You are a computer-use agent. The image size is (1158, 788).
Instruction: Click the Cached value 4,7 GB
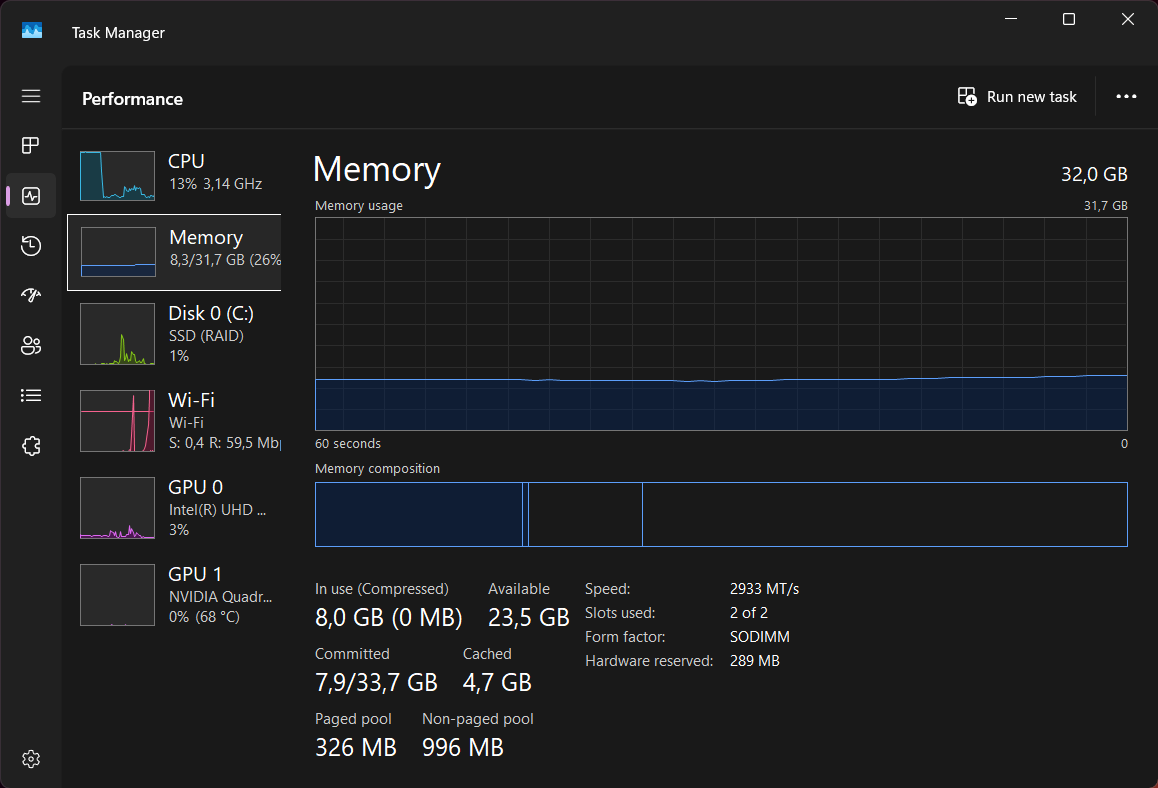coord(497,682)
